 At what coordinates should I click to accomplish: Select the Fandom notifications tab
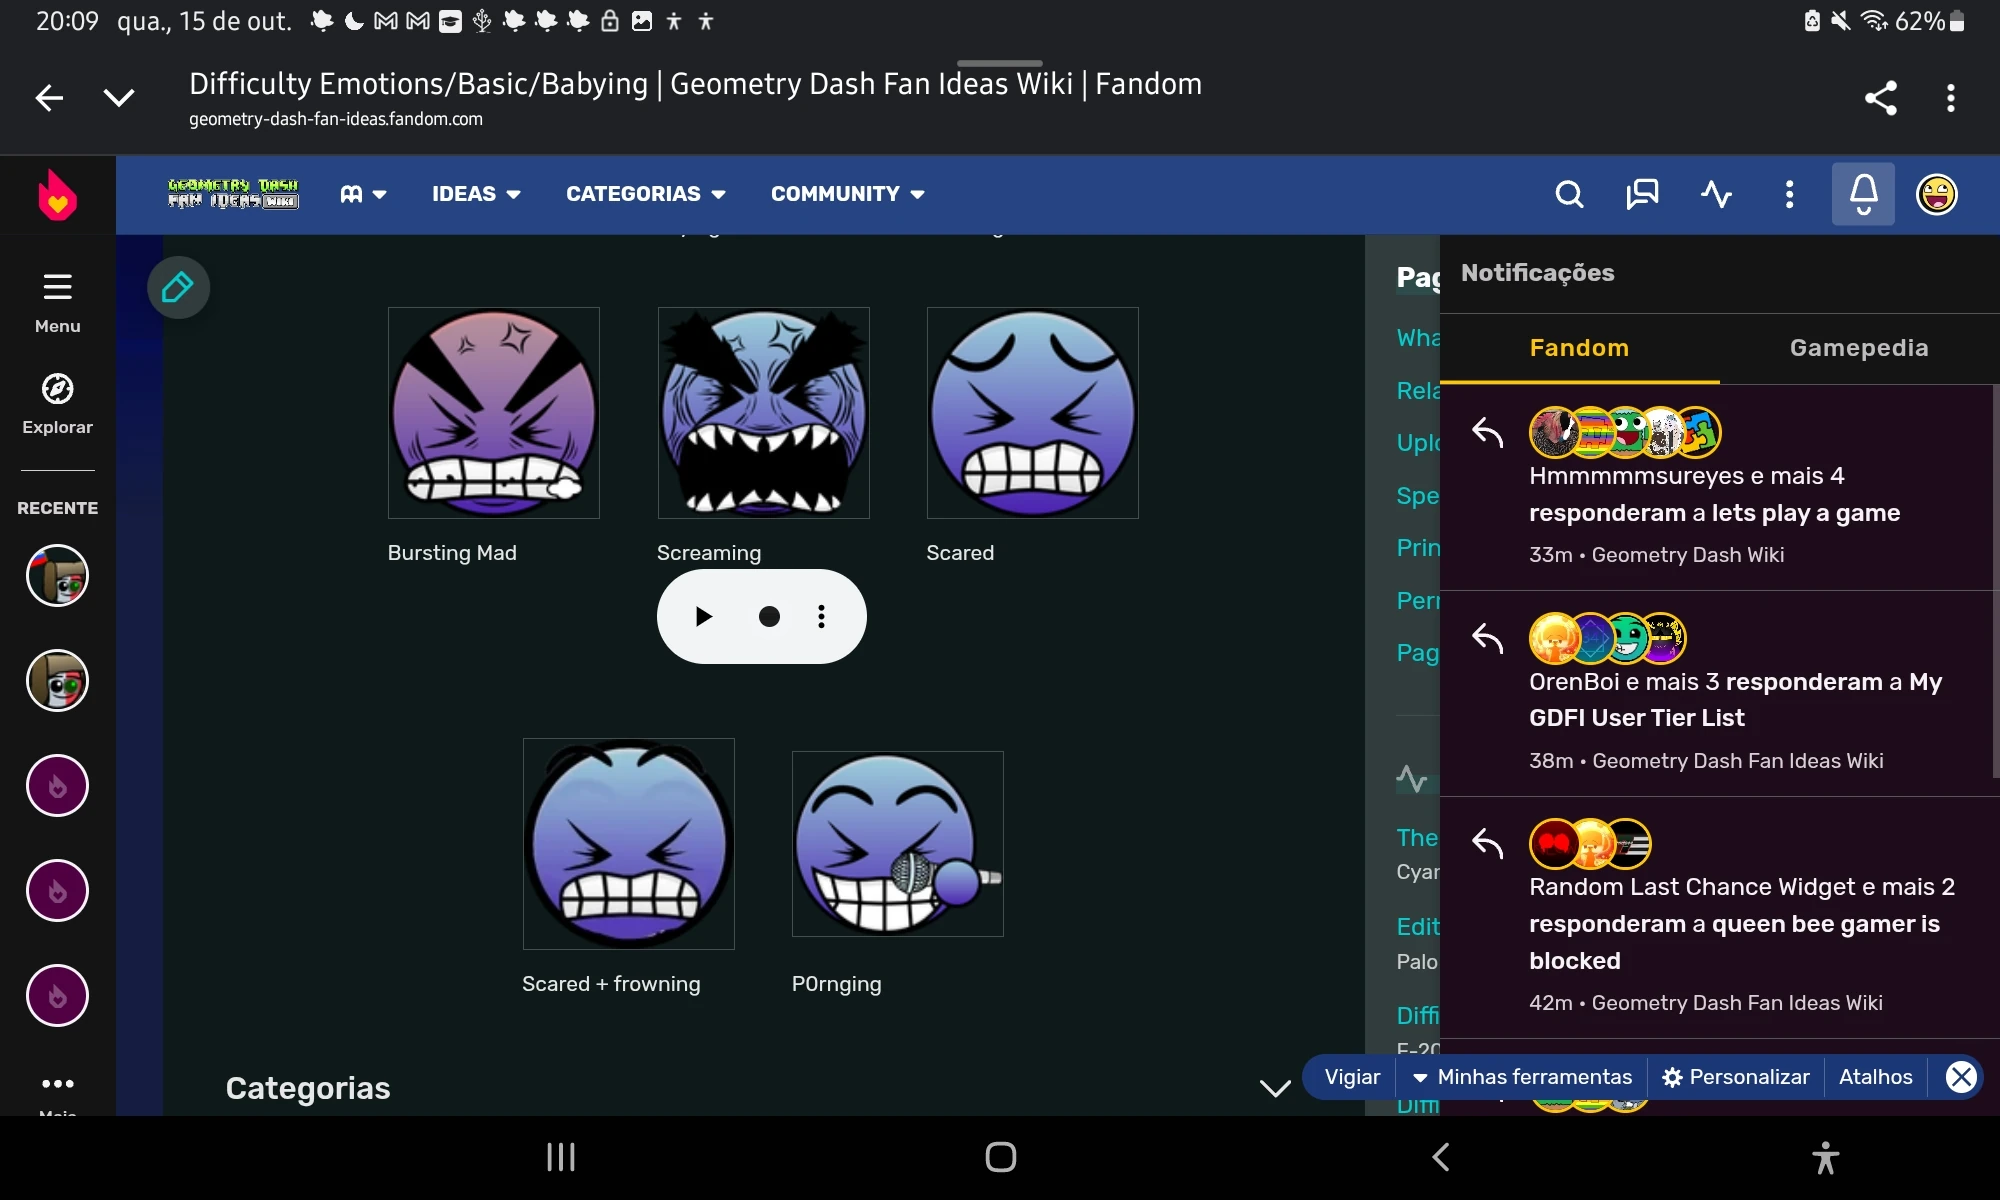click(x=1579, y=348)
